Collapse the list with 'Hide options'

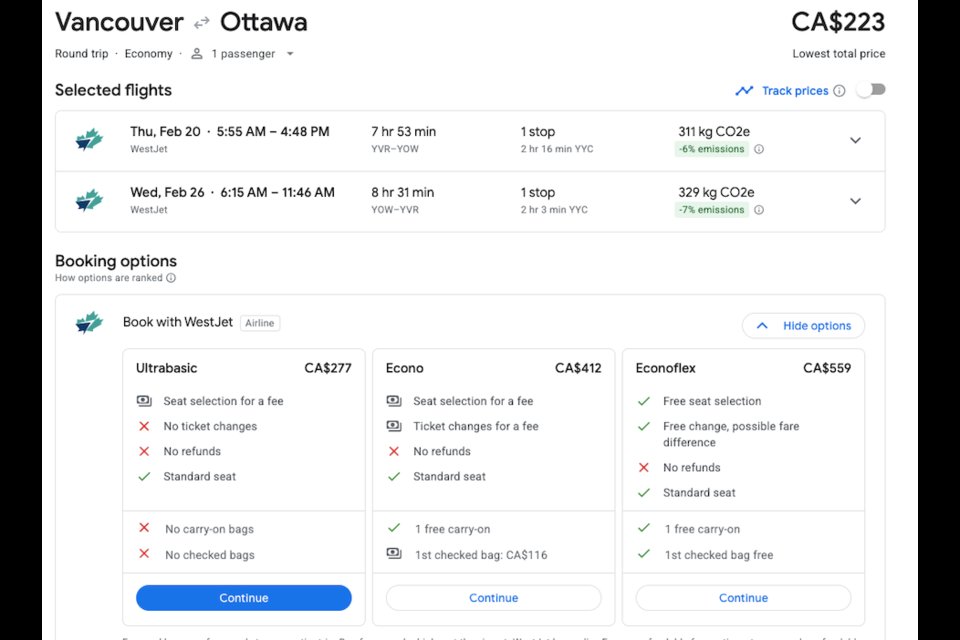point(803,326)
